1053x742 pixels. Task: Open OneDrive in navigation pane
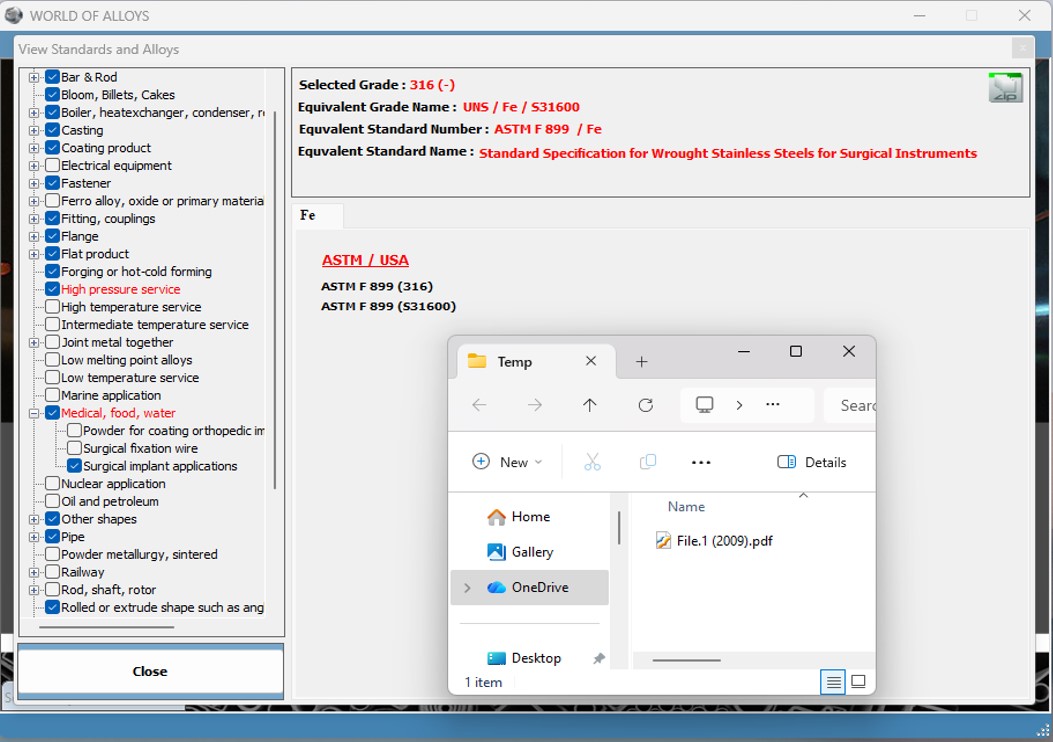tap(529, 588)
